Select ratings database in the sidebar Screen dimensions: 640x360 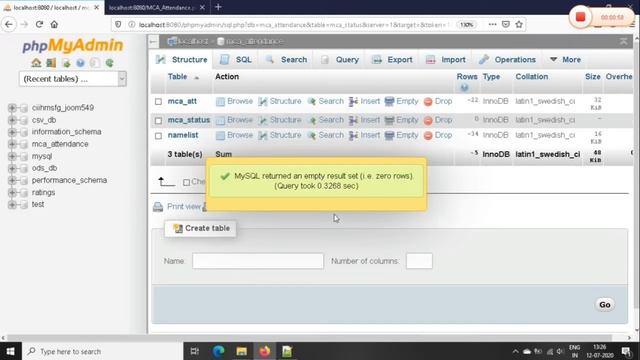[x=43, y=192]
